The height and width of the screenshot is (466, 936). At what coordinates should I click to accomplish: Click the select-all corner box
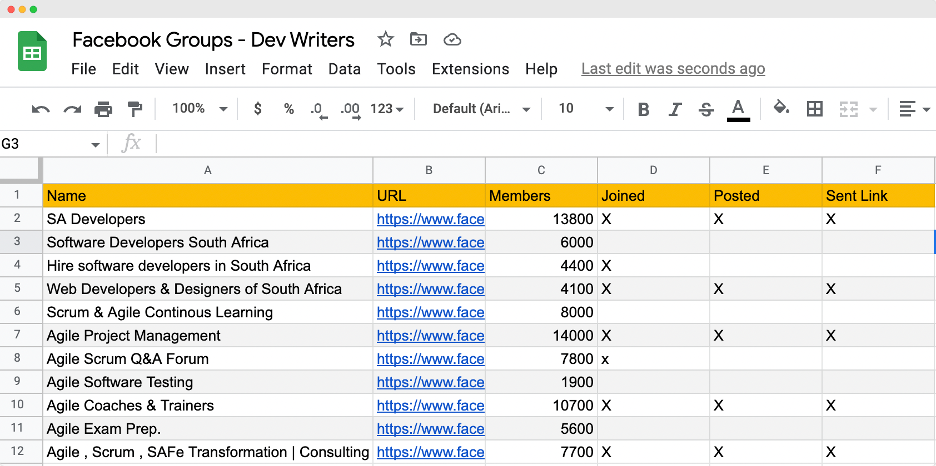21,170
